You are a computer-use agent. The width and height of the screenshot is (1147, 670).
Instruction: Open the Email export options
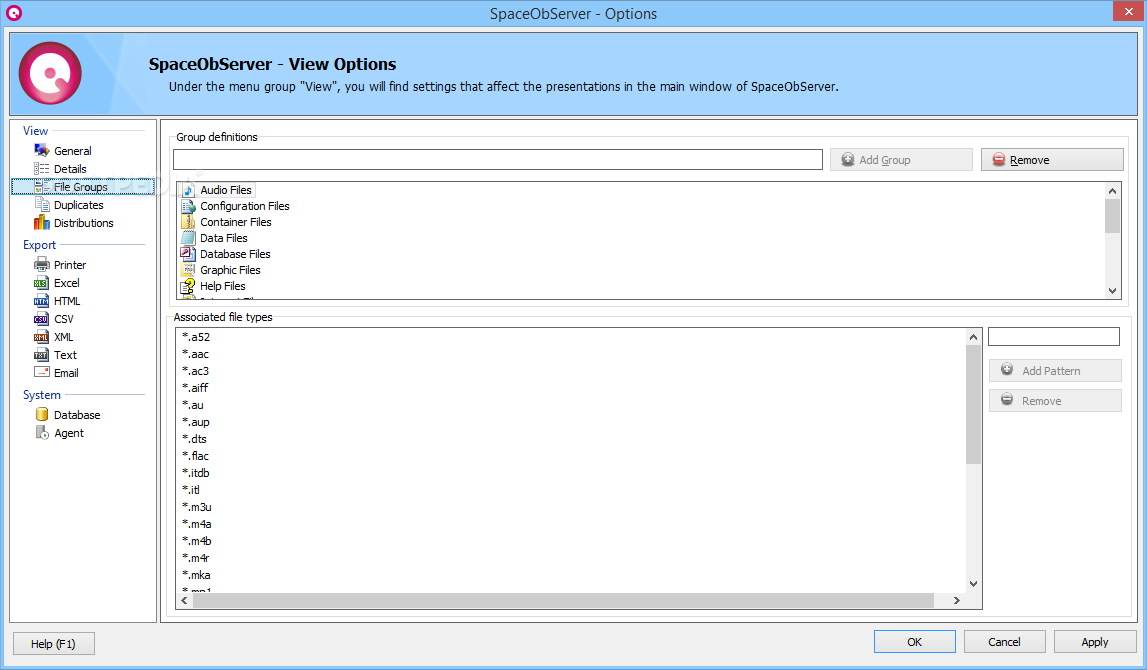click(66, 373)
